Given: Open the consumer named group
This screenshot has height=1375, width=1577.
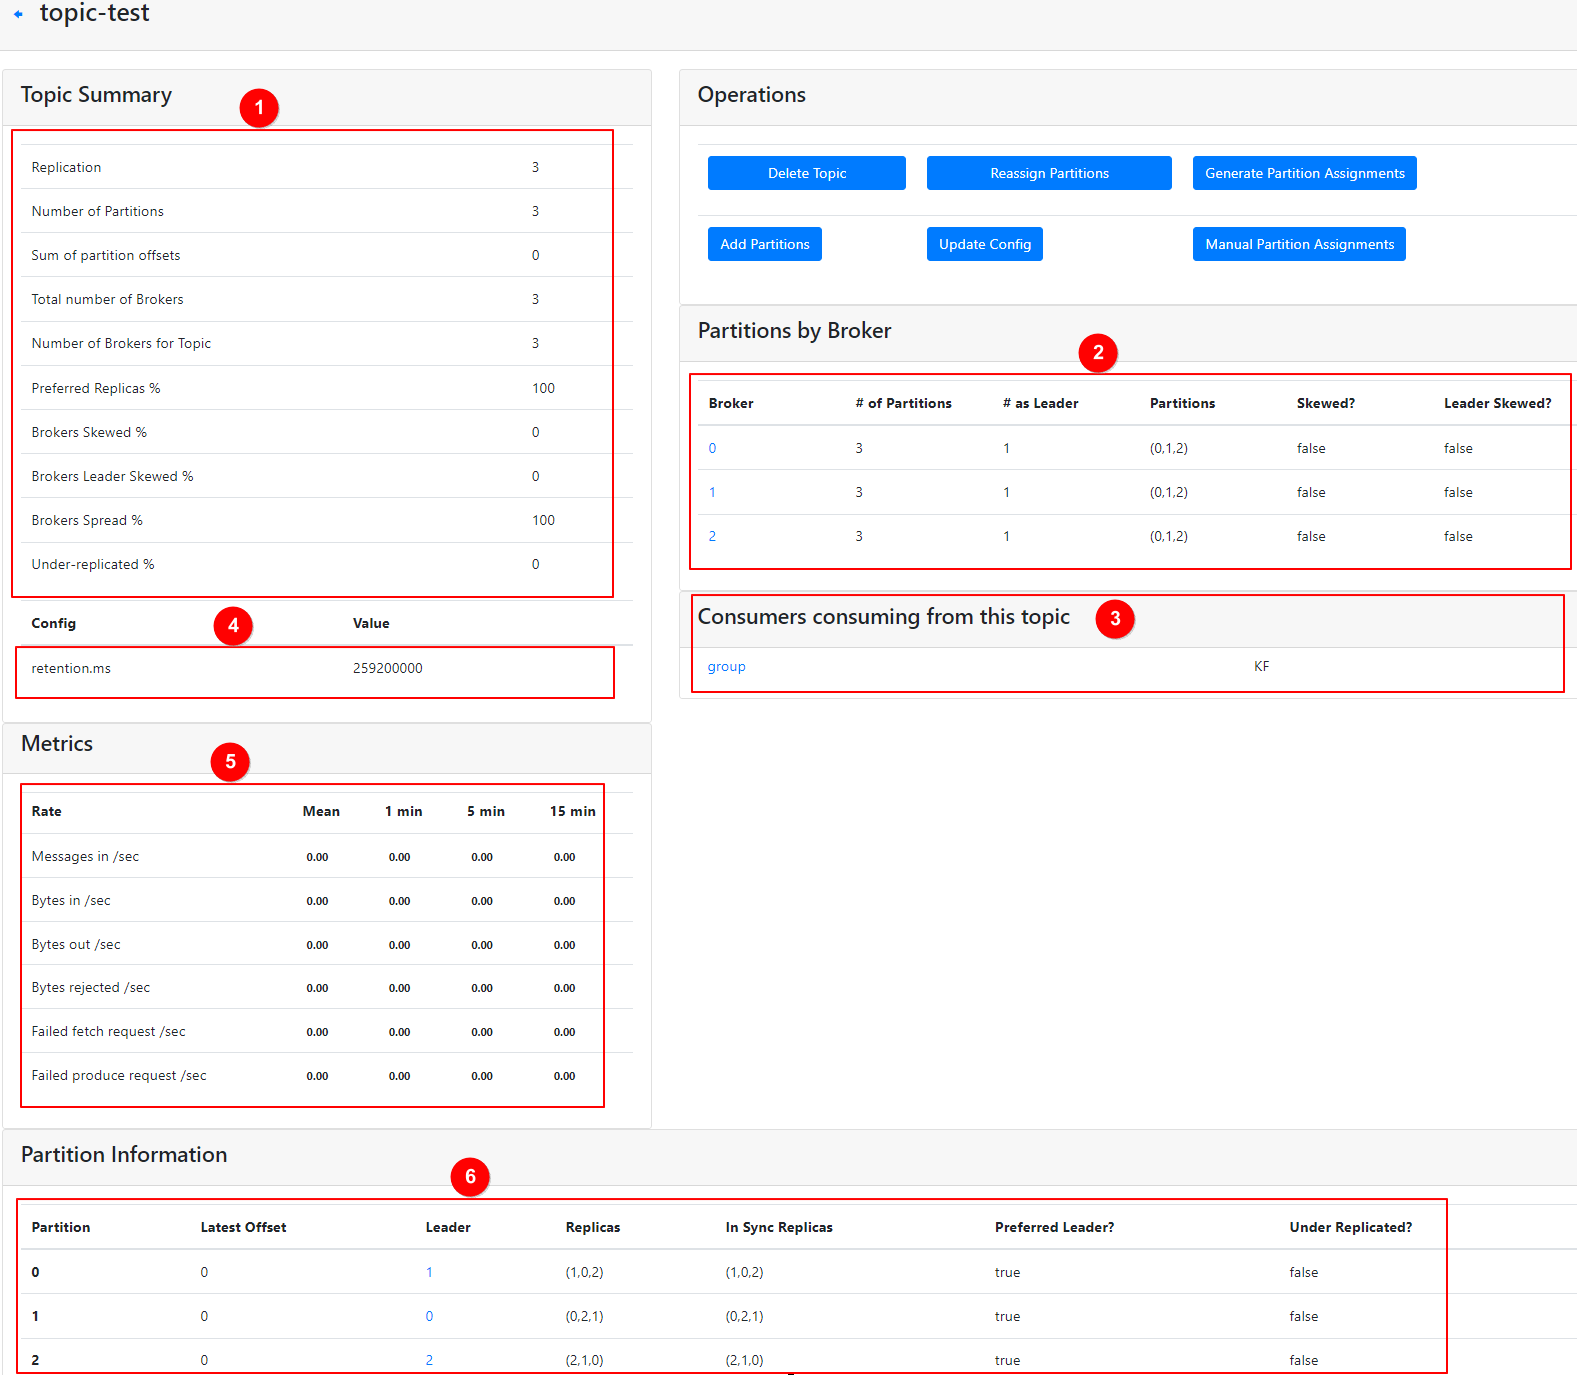Looking at the screenshot, I should (x=726, y=667).
